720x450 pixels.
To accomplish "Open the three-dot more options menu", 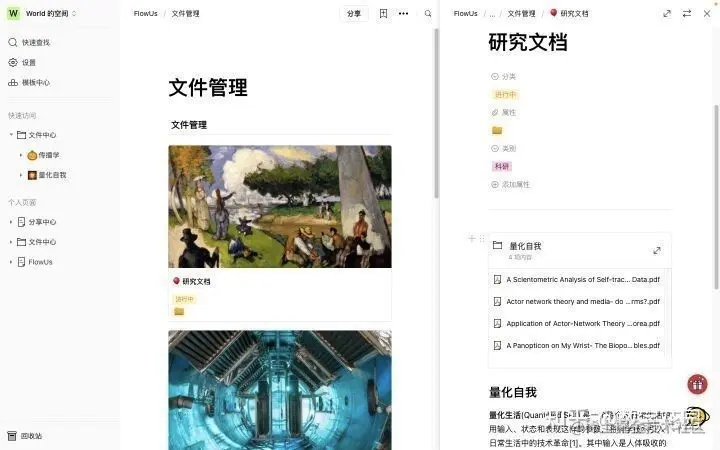I will point(404,13).
